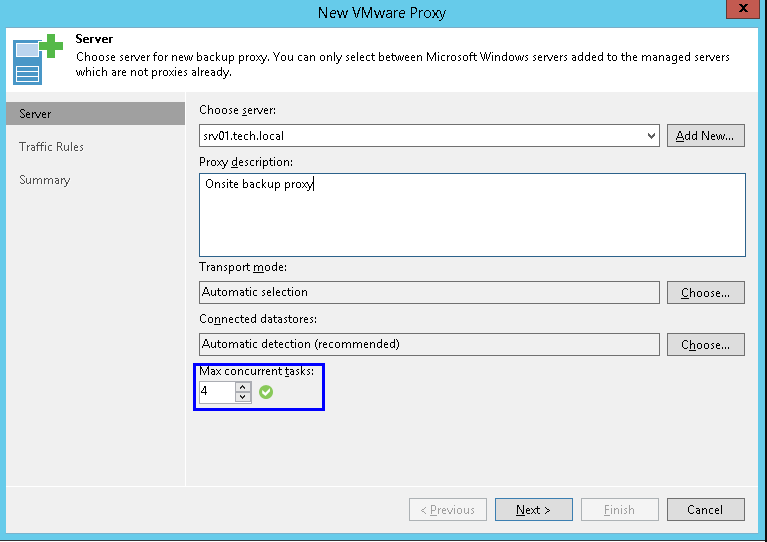The width and height of the screenshot is (767, 542).
Task: Click the Connected datastores label
Action: [x=258, y=319]
